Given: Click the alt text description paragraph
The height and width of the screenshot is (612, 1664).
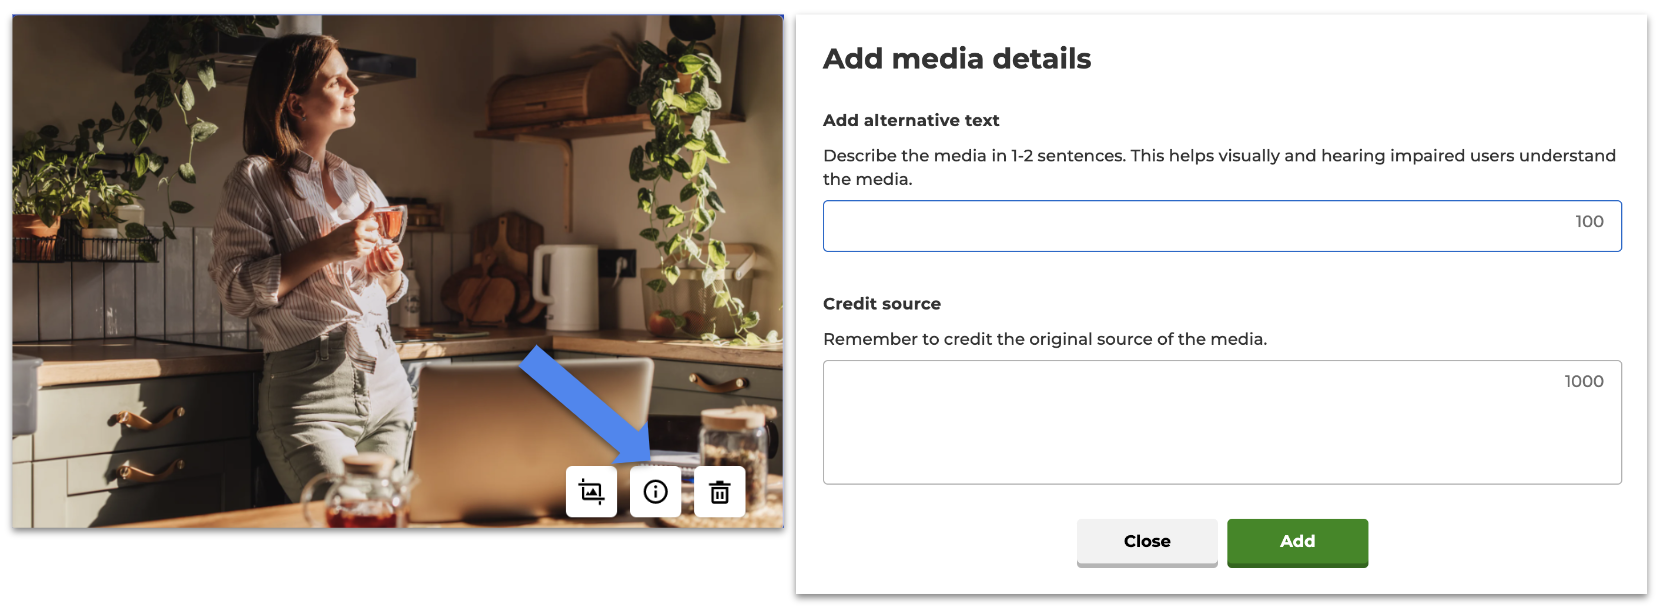Looking at the screenshot, I should click(1219, 167).
